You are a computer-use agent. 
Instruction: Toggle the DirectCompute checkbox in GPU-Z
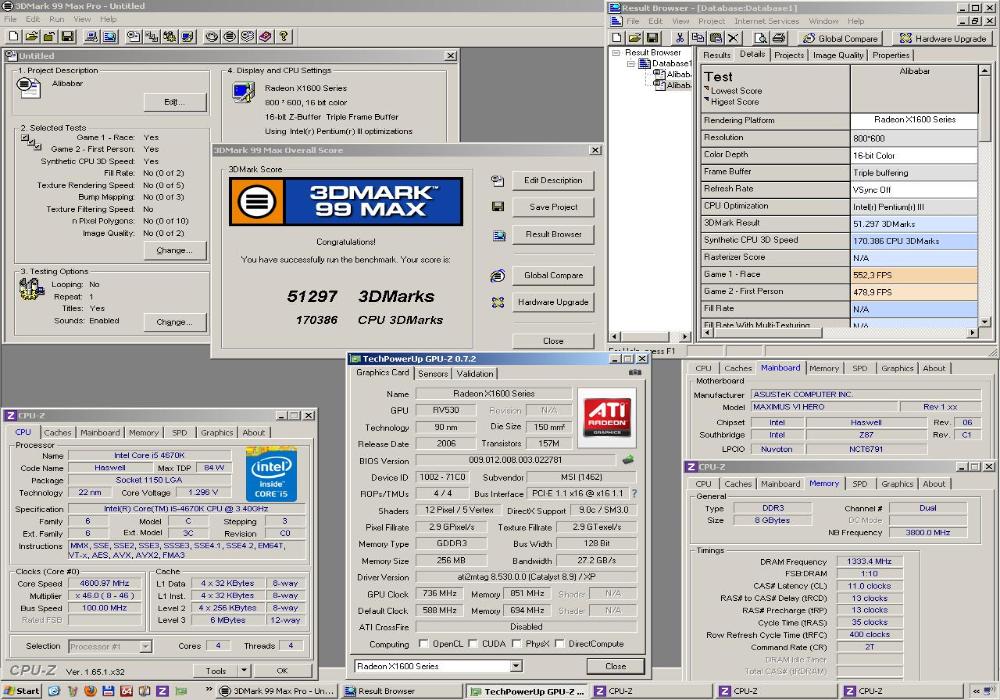tap(559, 644)
